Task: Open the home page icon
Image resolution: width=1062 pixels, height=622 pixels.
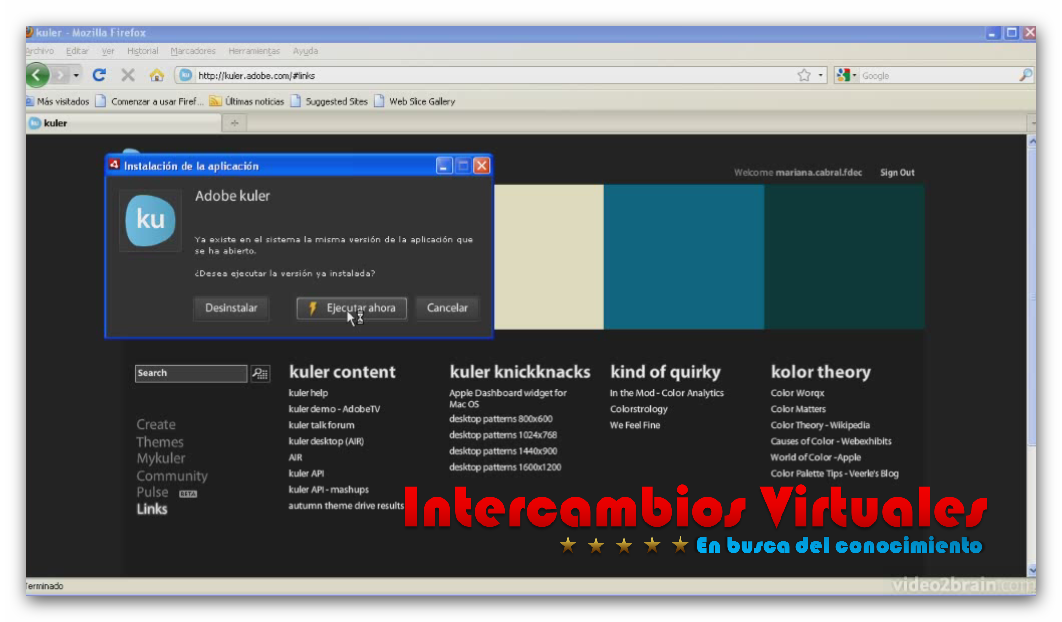Action: 155,75
